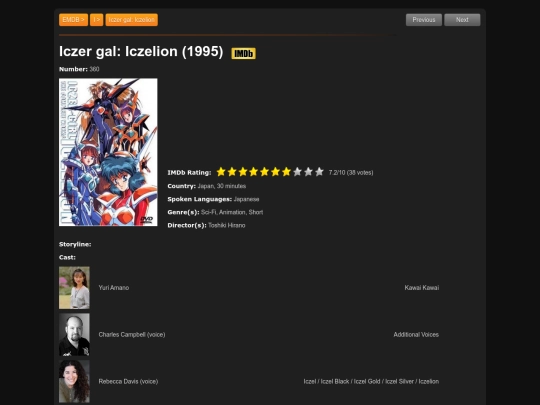Open the Rebecca Davis (voice) name link
The height and width of the screenshot is (405, 540).
(128, 381)
